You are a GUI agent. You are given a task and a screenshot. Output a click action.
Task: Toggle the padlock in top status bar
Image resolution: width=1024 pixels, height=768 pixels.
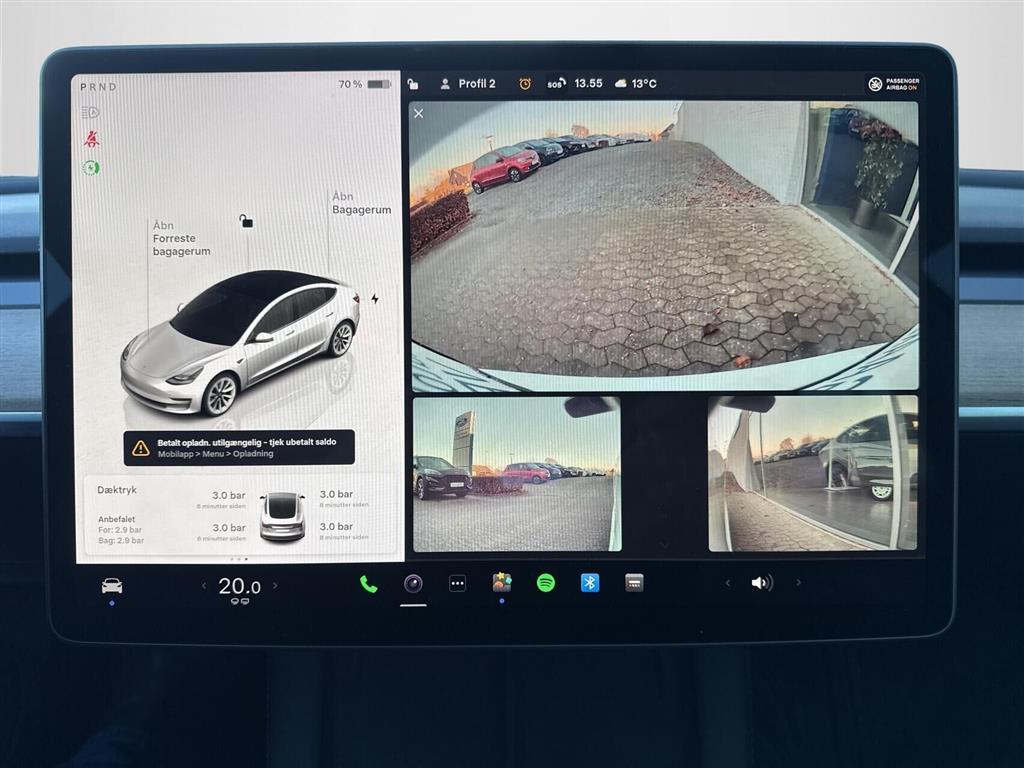tap(414, 84)
